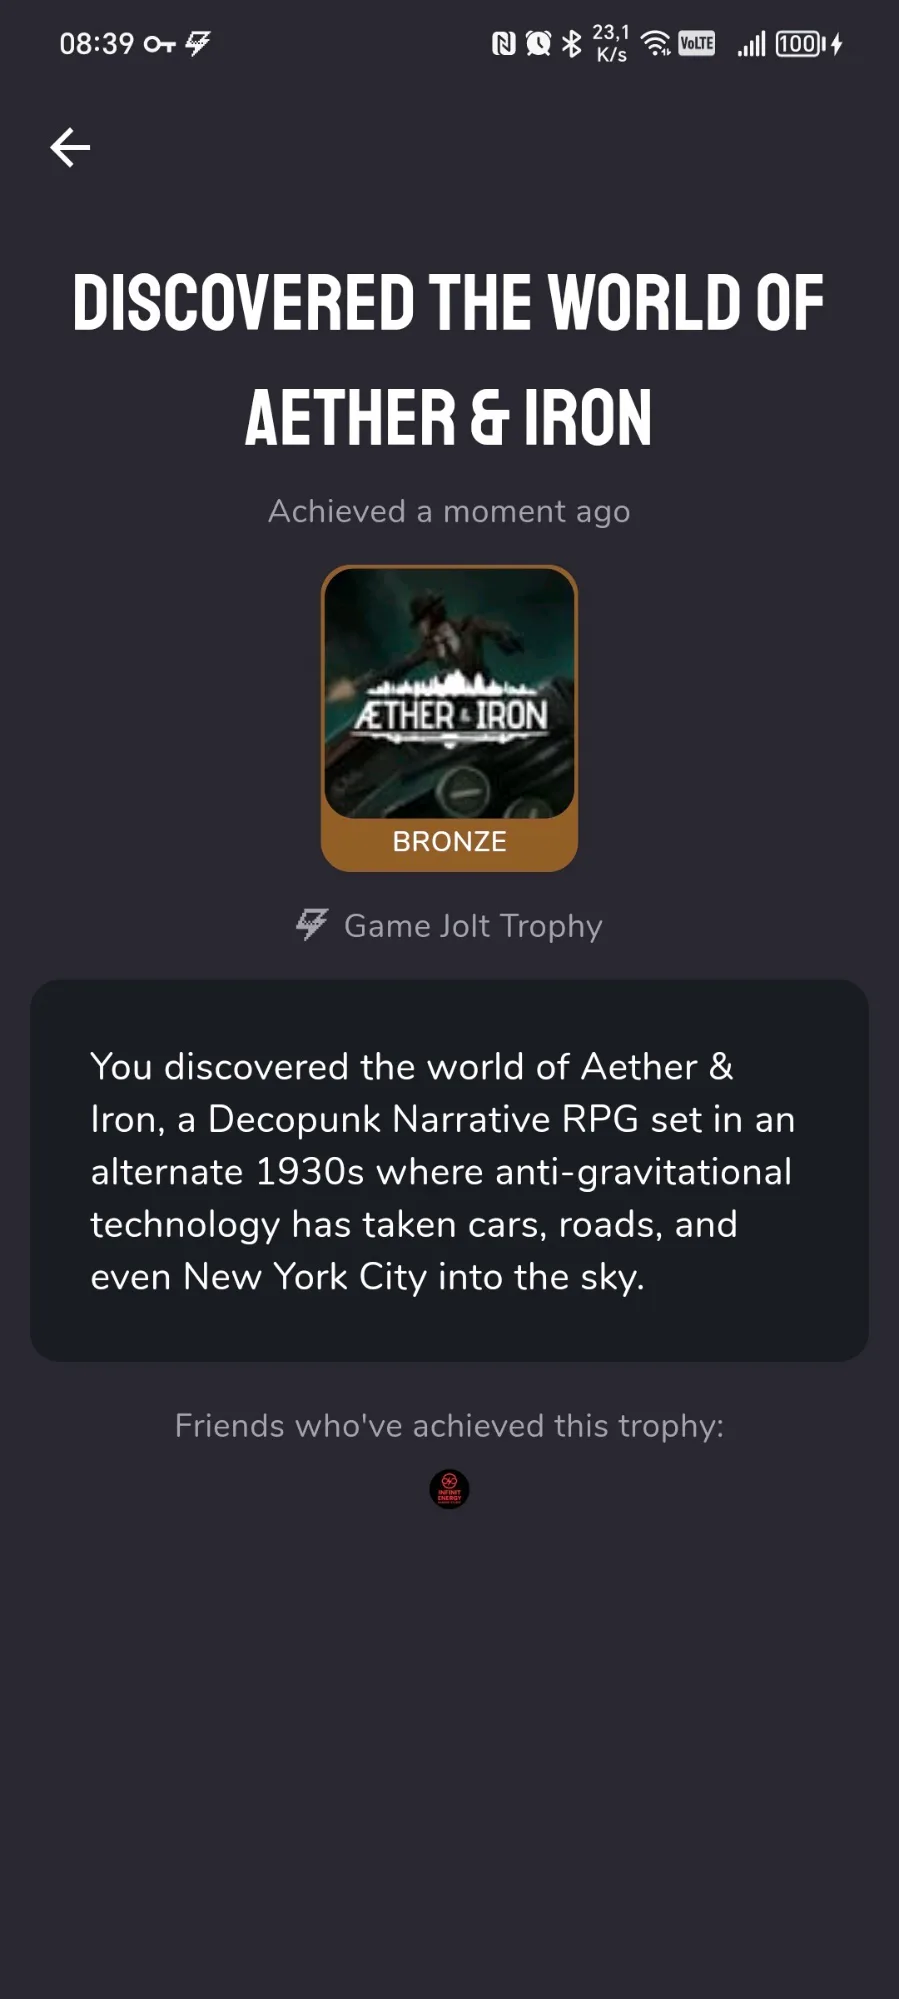Tap the Wi-Fi signal icon
The height and width of the screenshot is (1999, 899).
click(x=656, y=43)
